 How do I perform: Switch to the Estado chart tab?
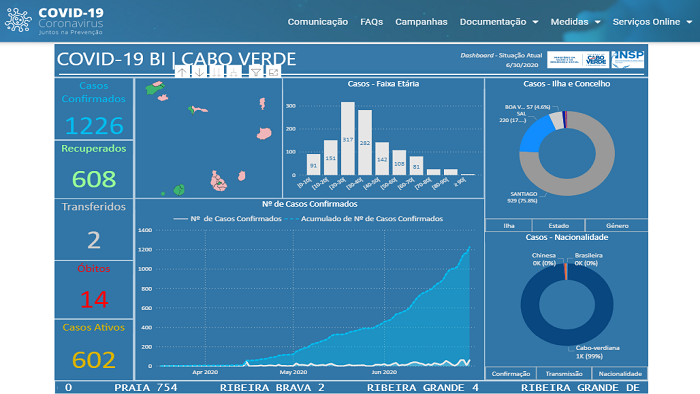pyautogui.click(x=558, y=225)
